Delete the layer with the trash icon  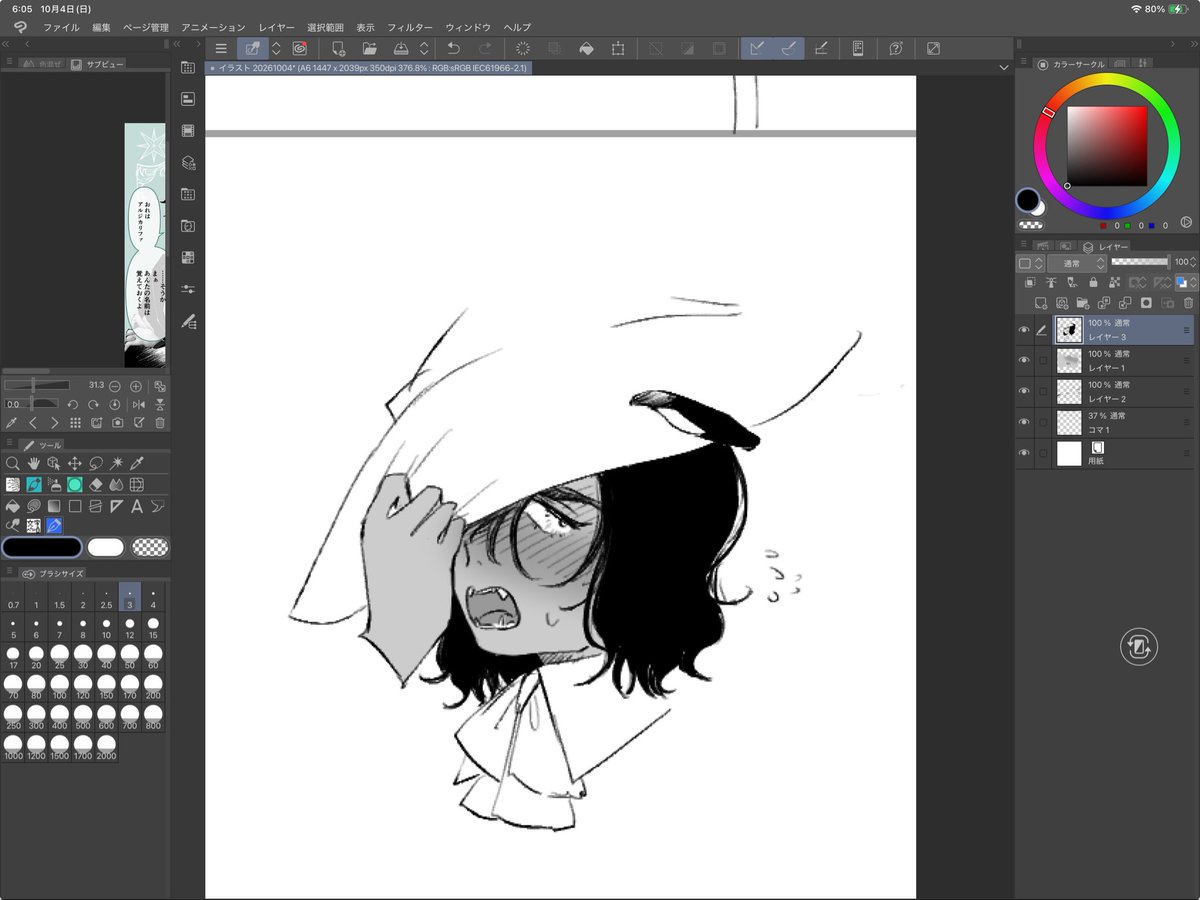click(x=1188, y=302)
